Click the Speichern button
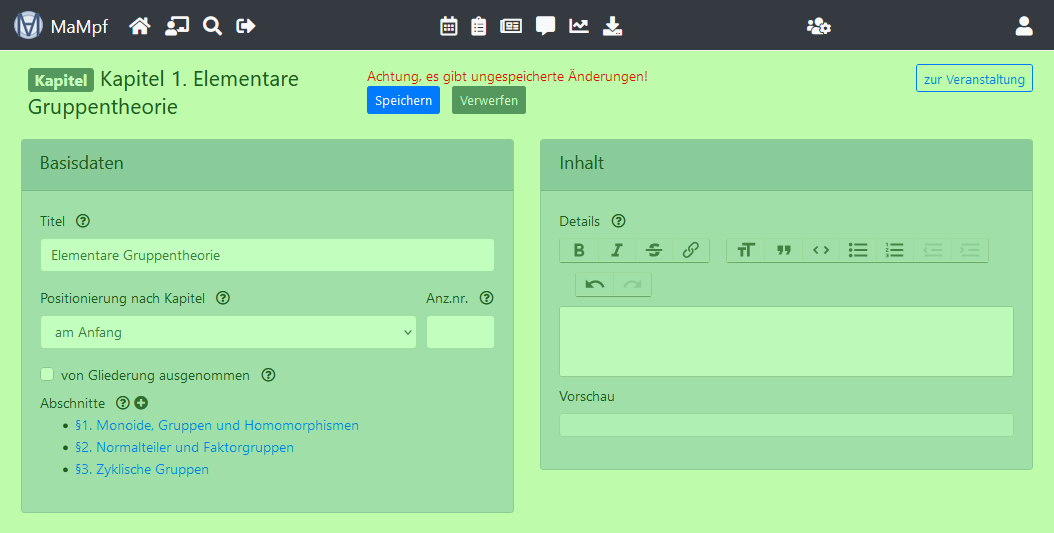The image size is (1054, 533). [x=403, y=100]
